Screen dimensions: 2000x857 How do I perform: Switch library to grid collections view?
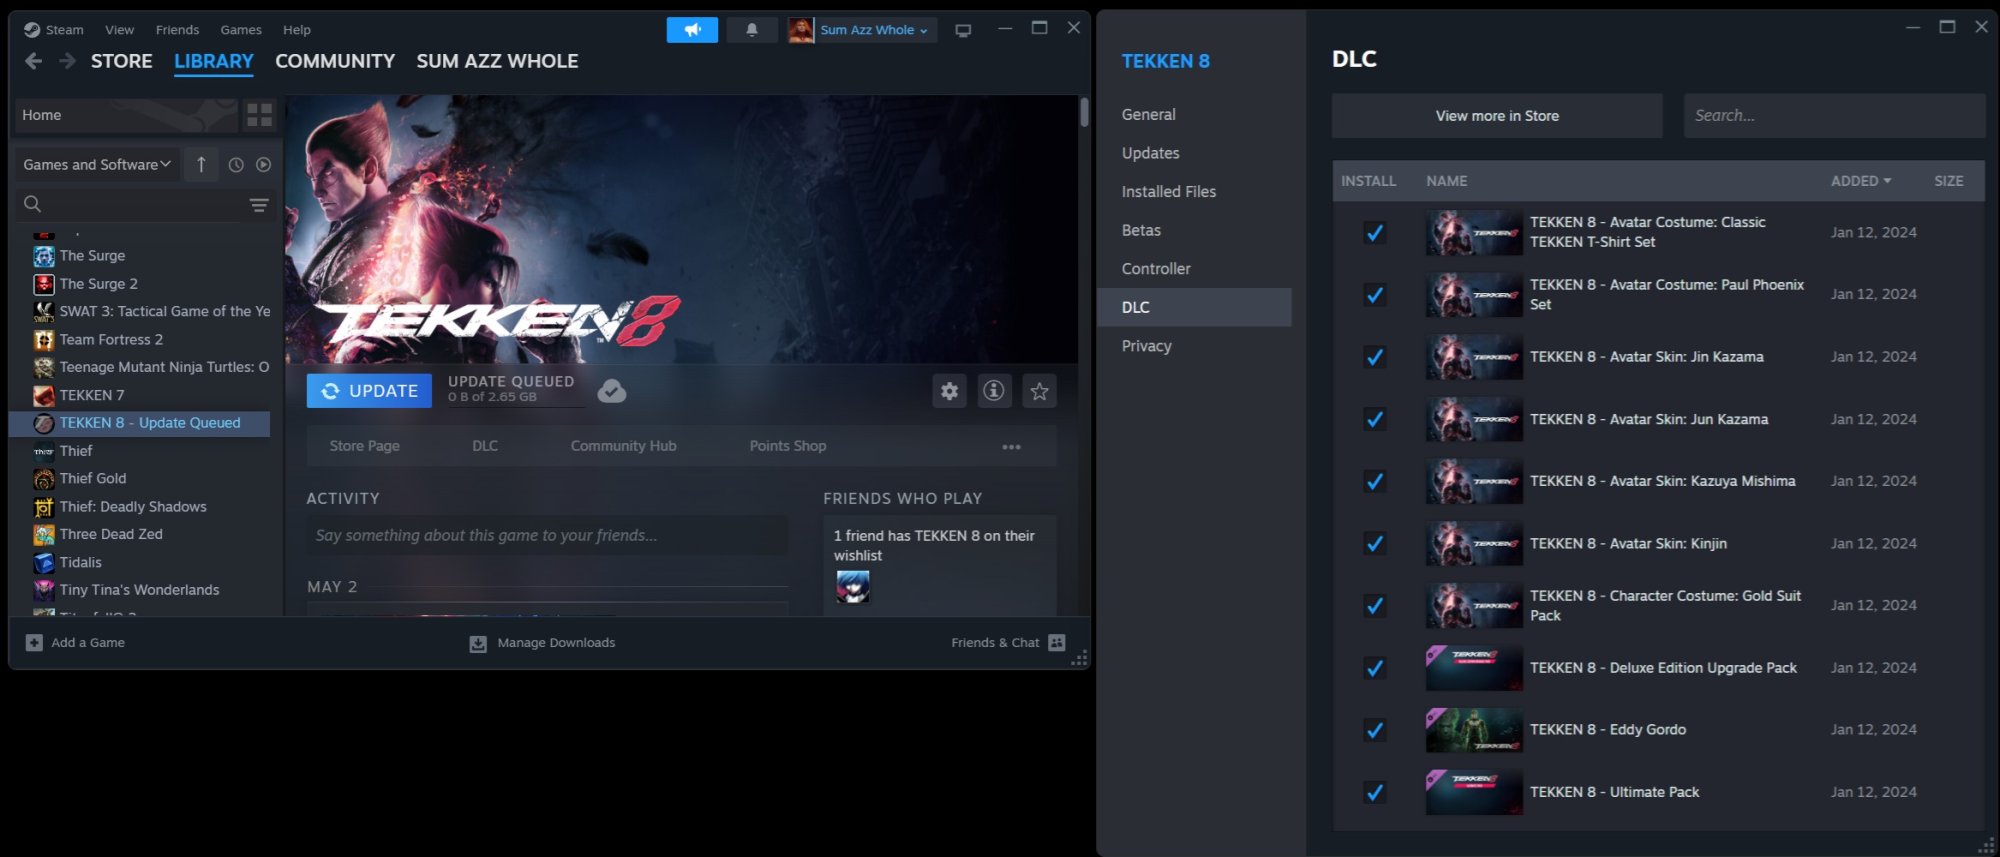click(x=259, y=116)
